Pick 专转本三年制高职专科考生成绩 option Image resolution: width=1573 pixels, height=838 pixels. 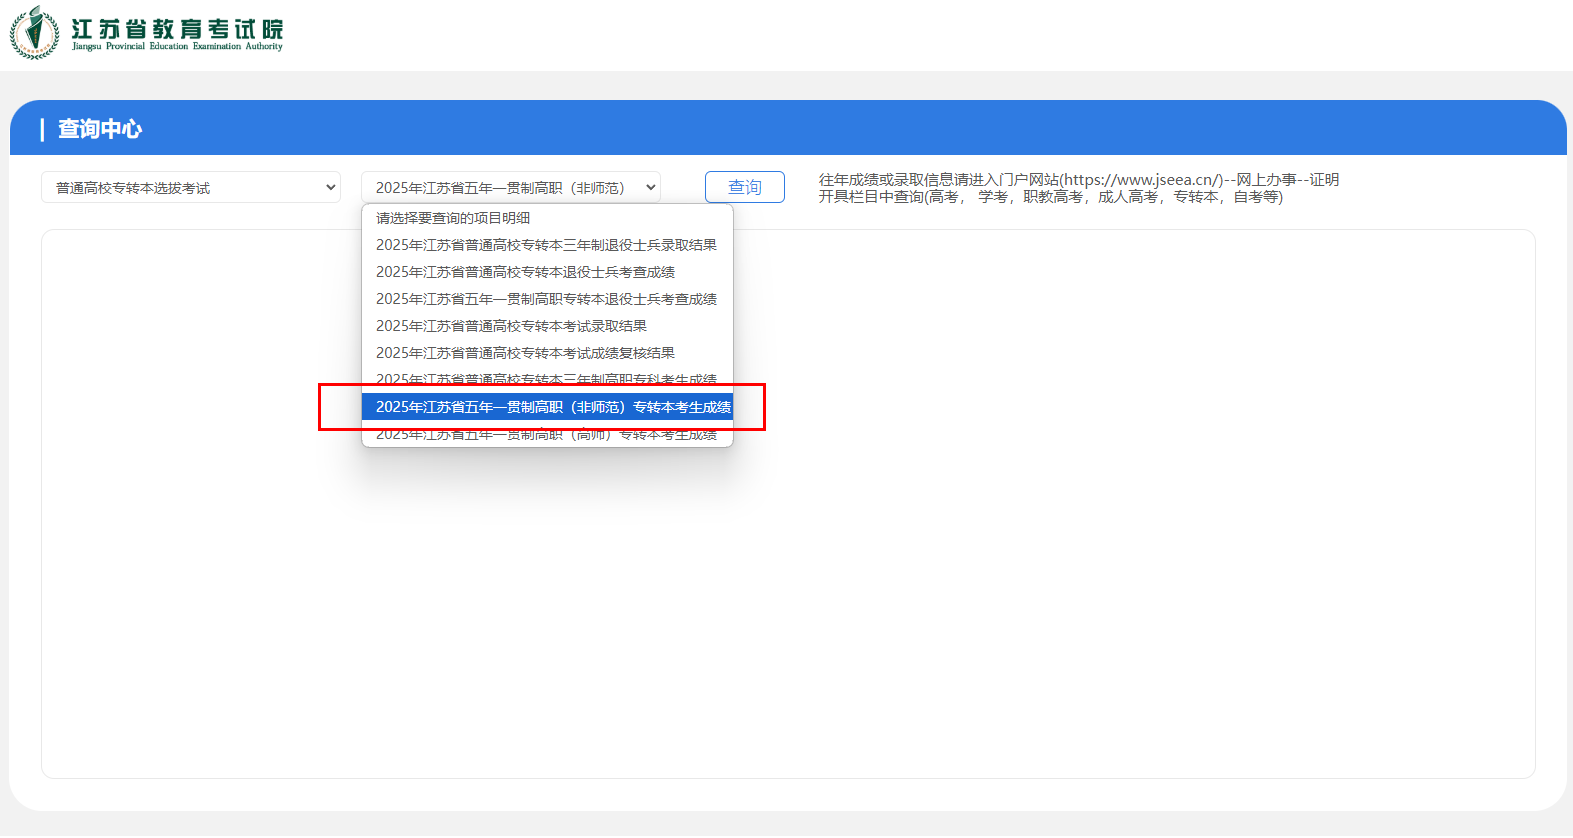point(546,378)
